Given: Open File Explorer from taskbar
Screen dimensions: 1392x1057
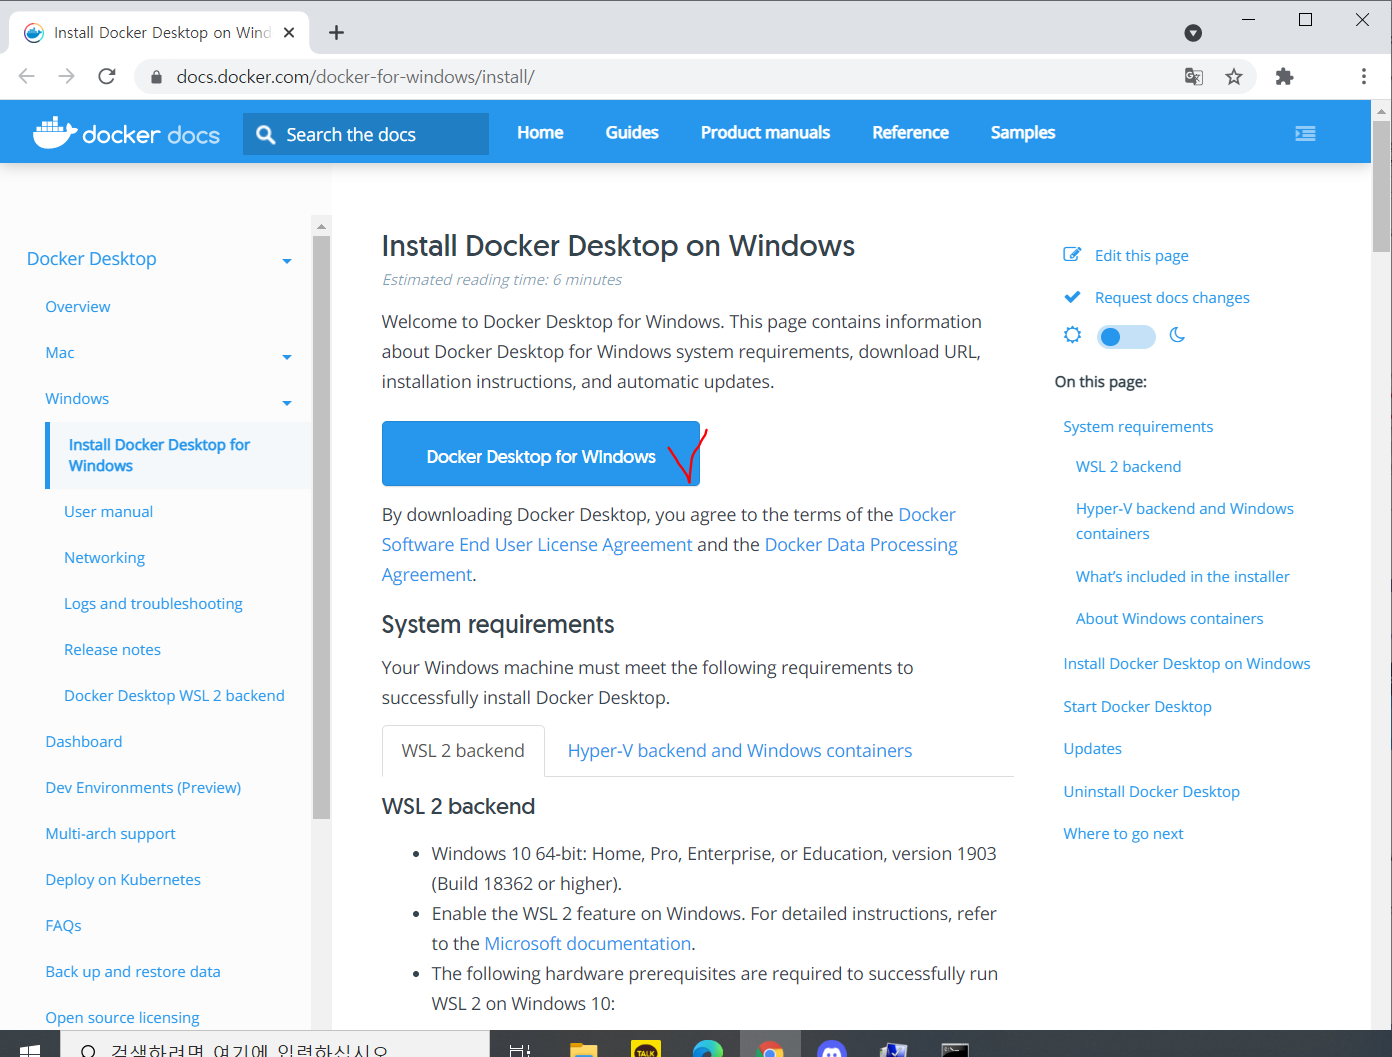Looking at the screenshot, I should tap(583, 1049).
